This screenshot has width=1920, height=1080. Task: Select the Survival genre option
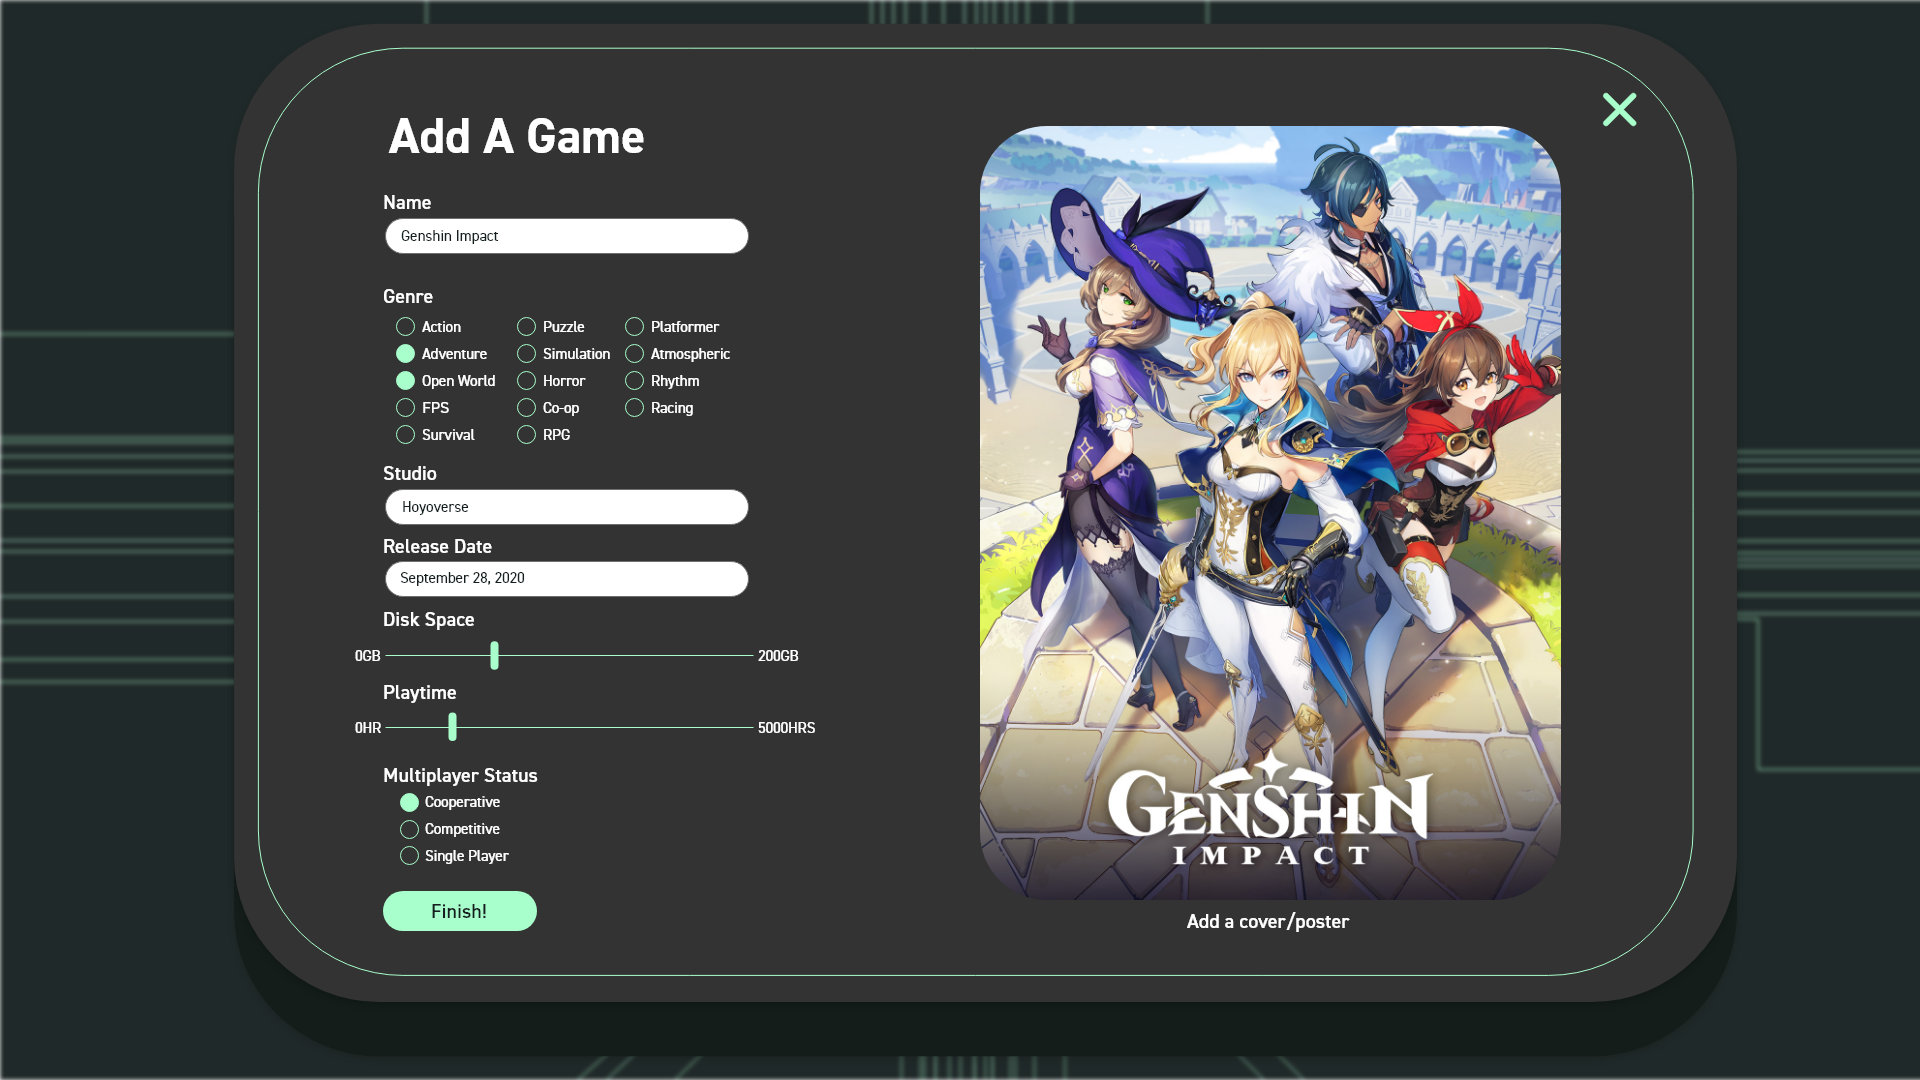click(405, 435)
